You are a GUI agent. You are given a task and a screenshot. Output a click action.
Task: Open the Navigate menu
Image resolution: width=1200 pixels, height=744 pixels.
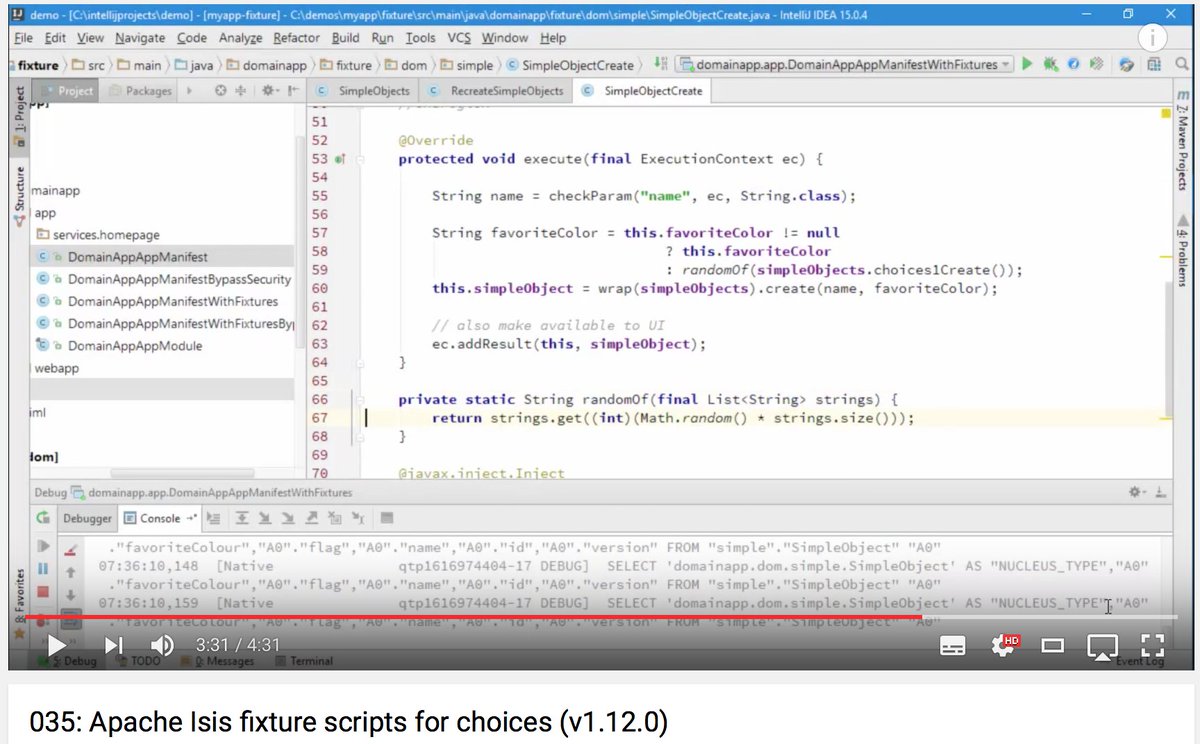coord(140,38)
